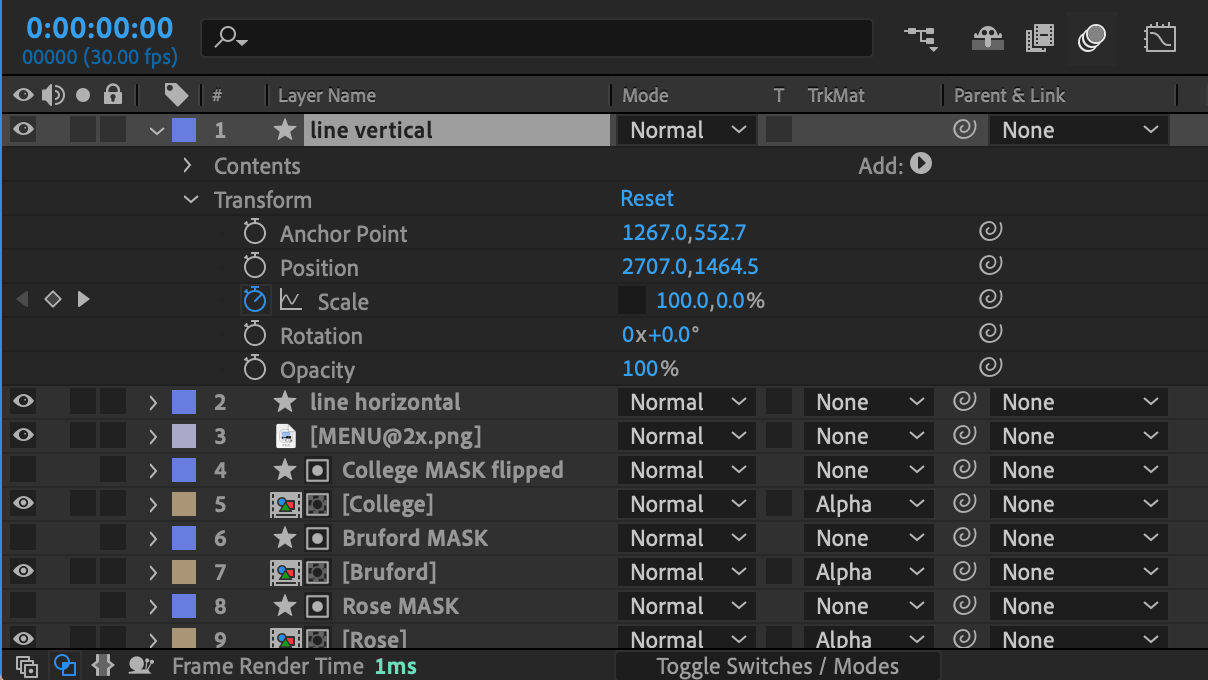Click the Layer Name column header
This screenshot has width=1208, height=680.
coord(327,96)
